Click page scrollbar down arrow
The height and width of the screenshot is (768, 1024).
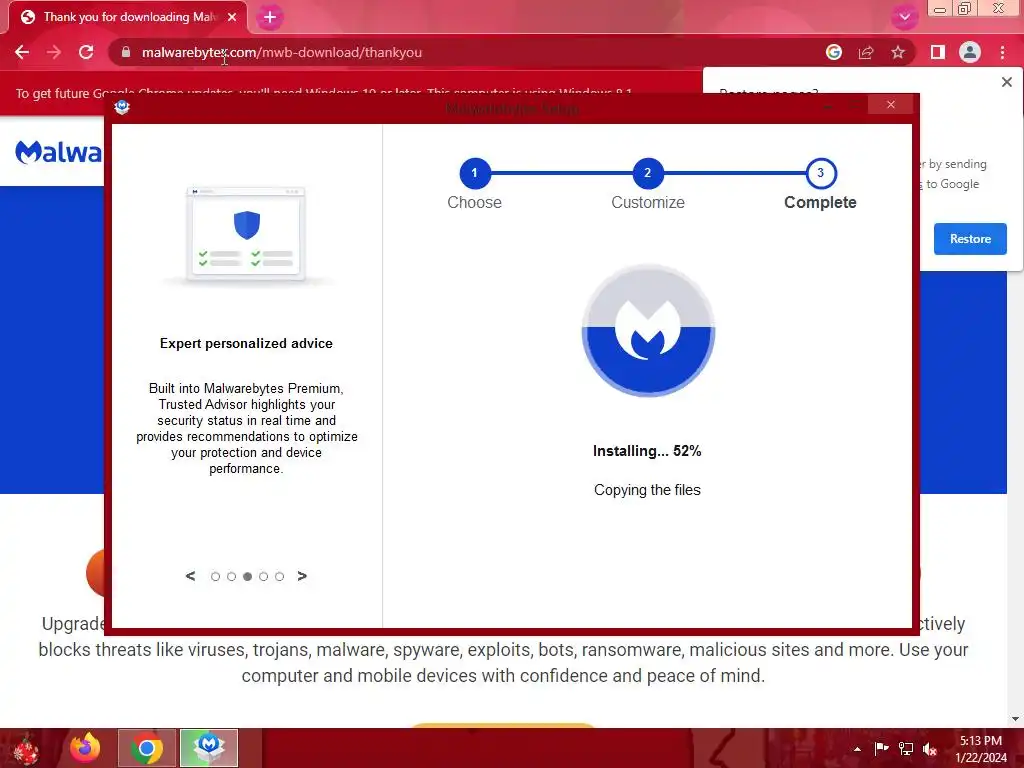coord(1016,719)
